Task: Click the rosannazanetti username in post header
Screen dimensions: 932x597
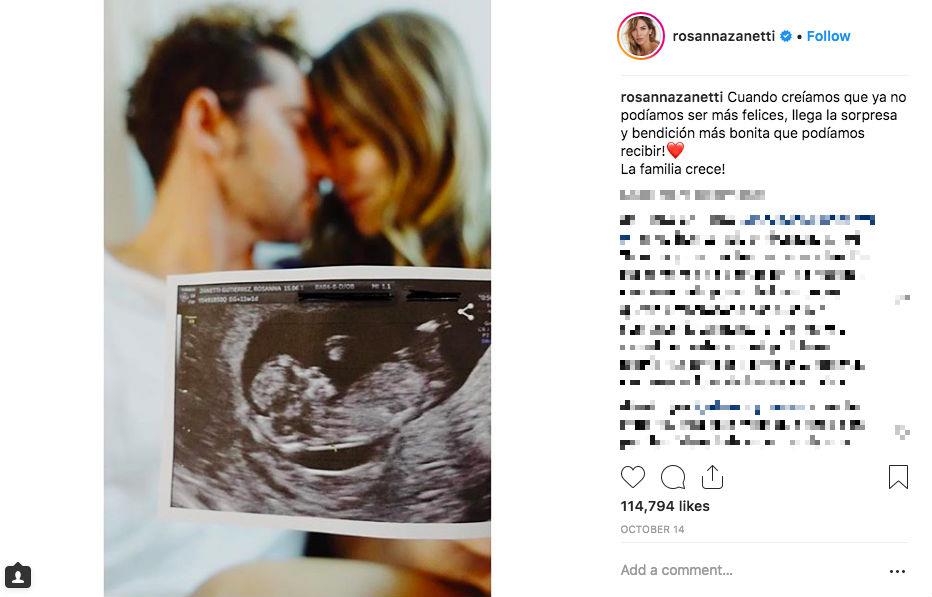Action: coord(723,36)
